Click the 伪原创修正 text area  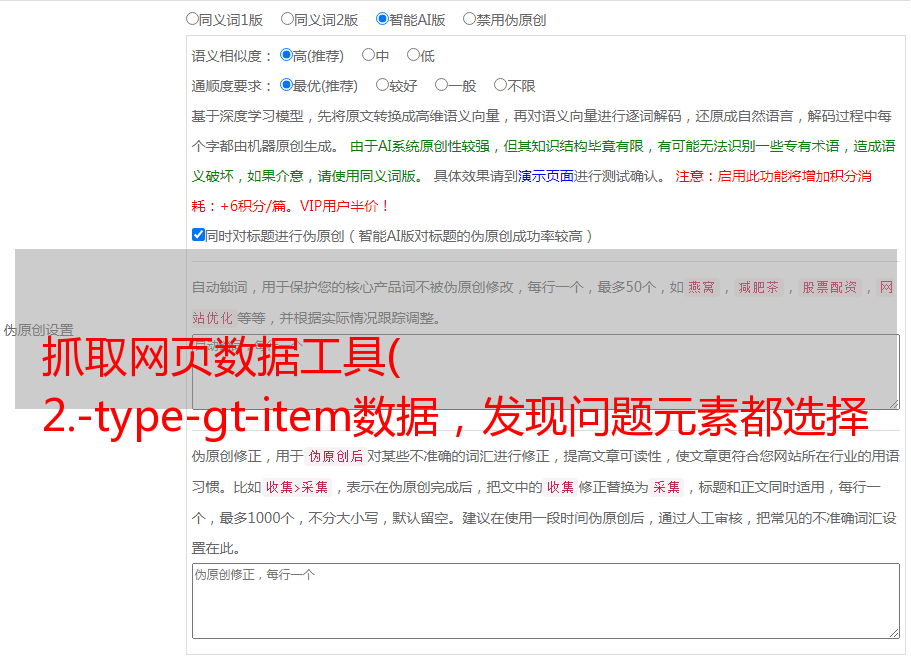[545, 600]
